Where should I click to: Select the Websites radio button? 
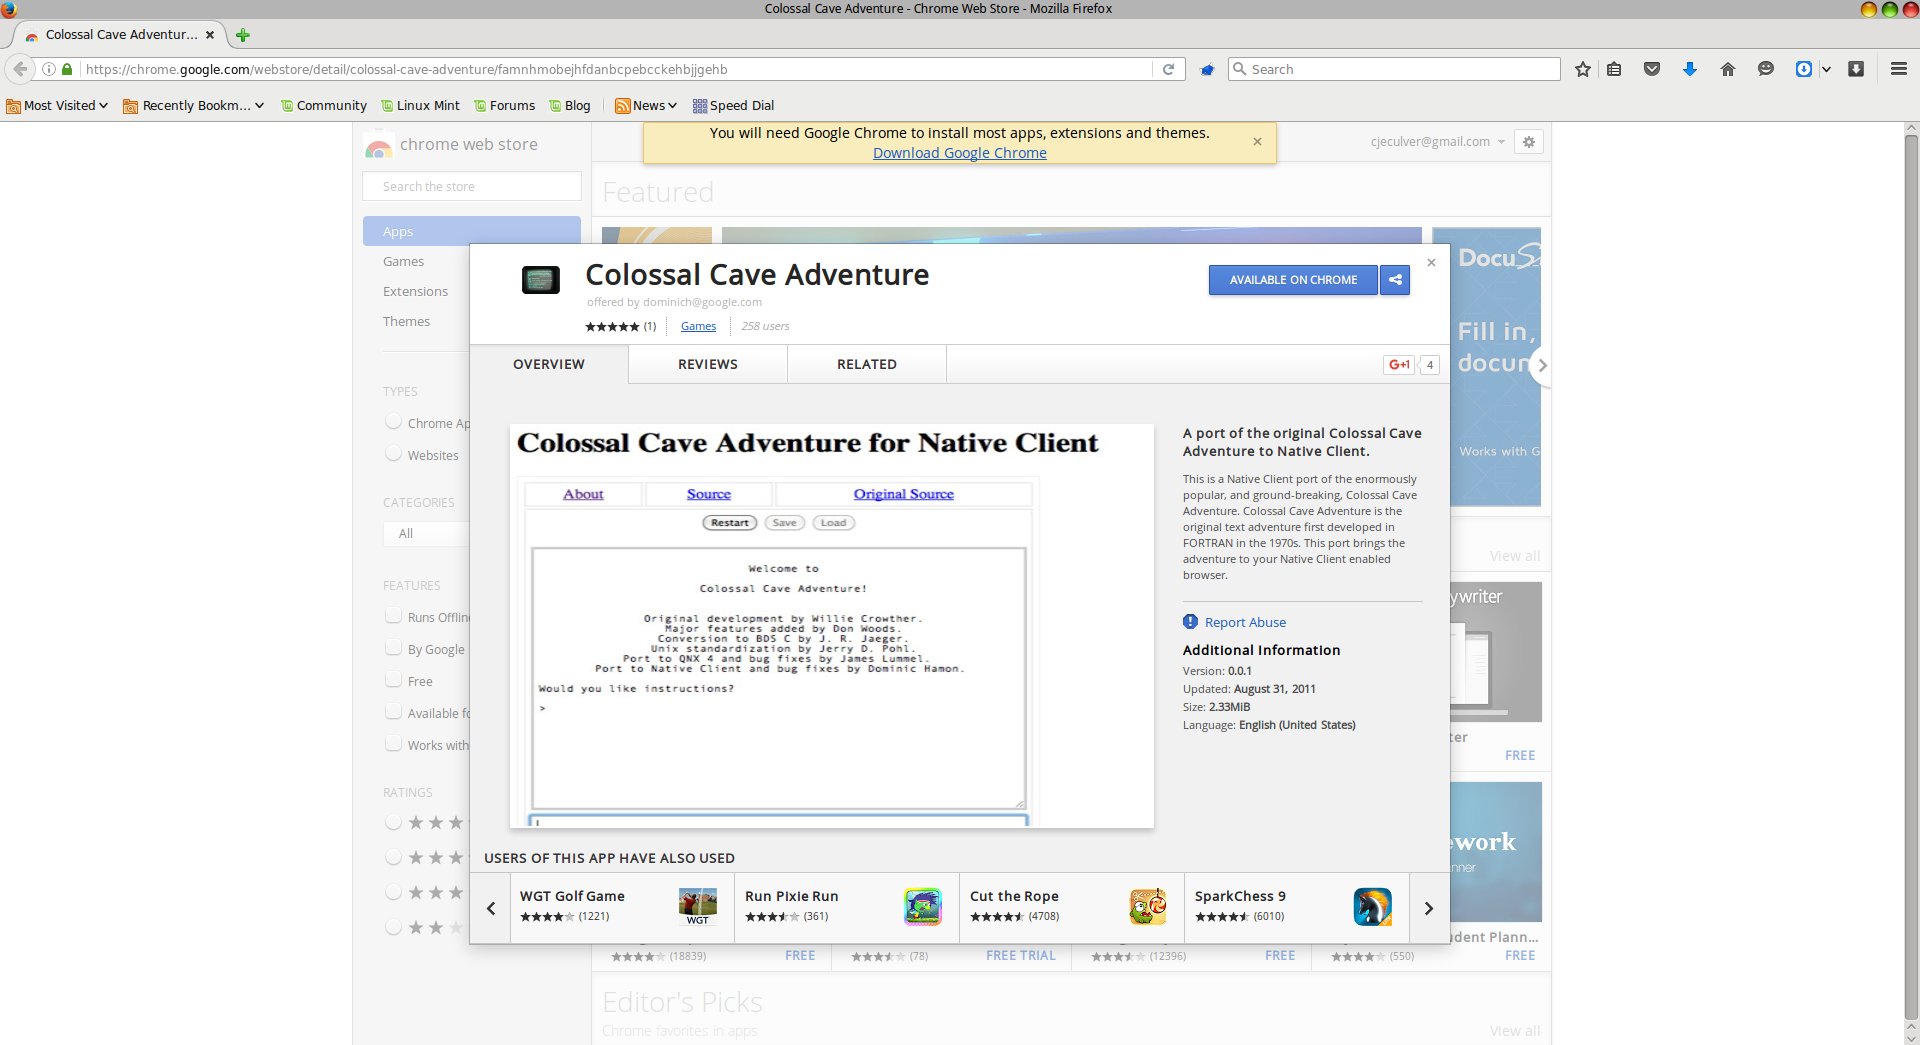[394, 454]
